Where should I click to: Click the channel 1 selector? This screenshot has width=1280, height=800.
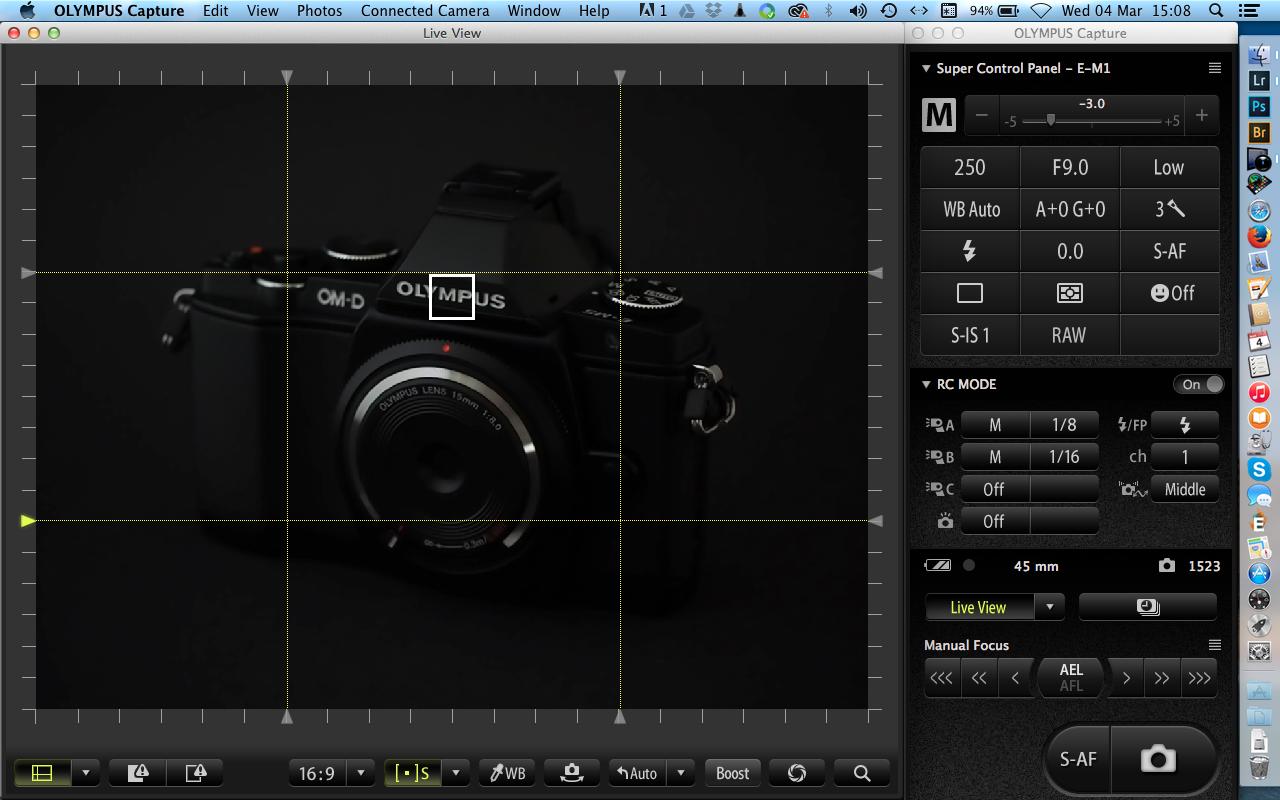coord(1185,457)
